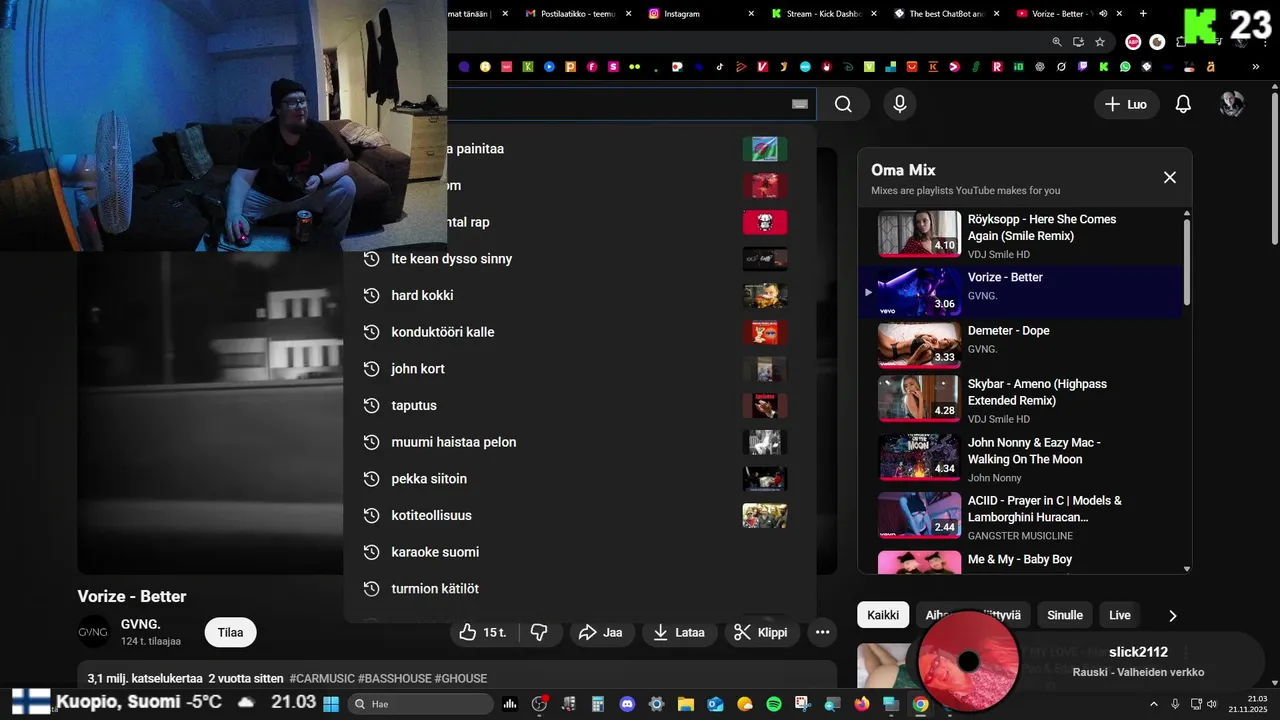Select the Kaikki filter chip

point(883,615)
